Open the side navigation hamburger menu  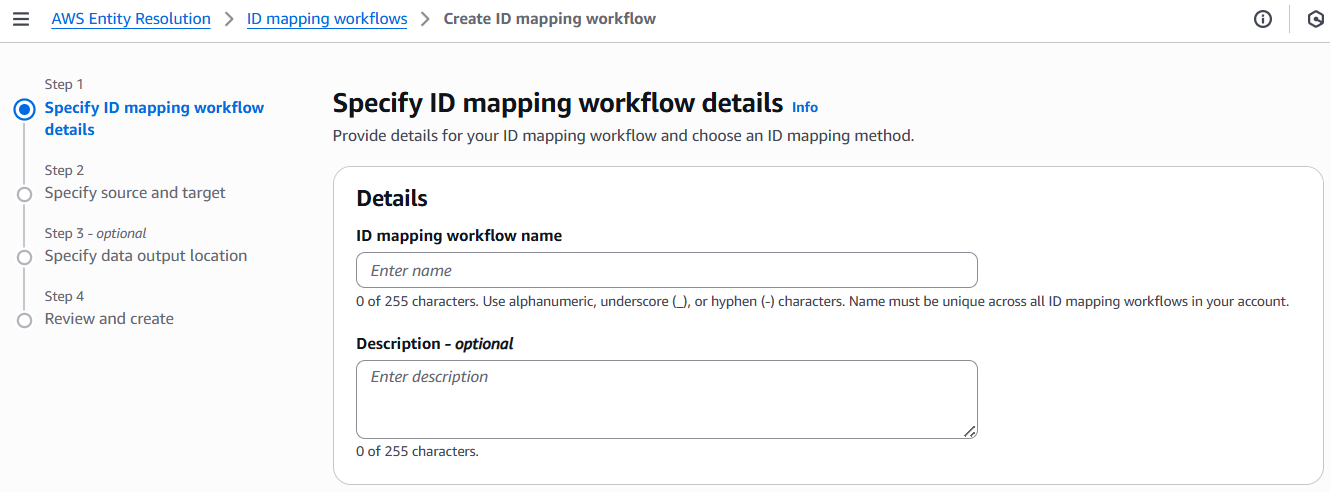[21, 19]
